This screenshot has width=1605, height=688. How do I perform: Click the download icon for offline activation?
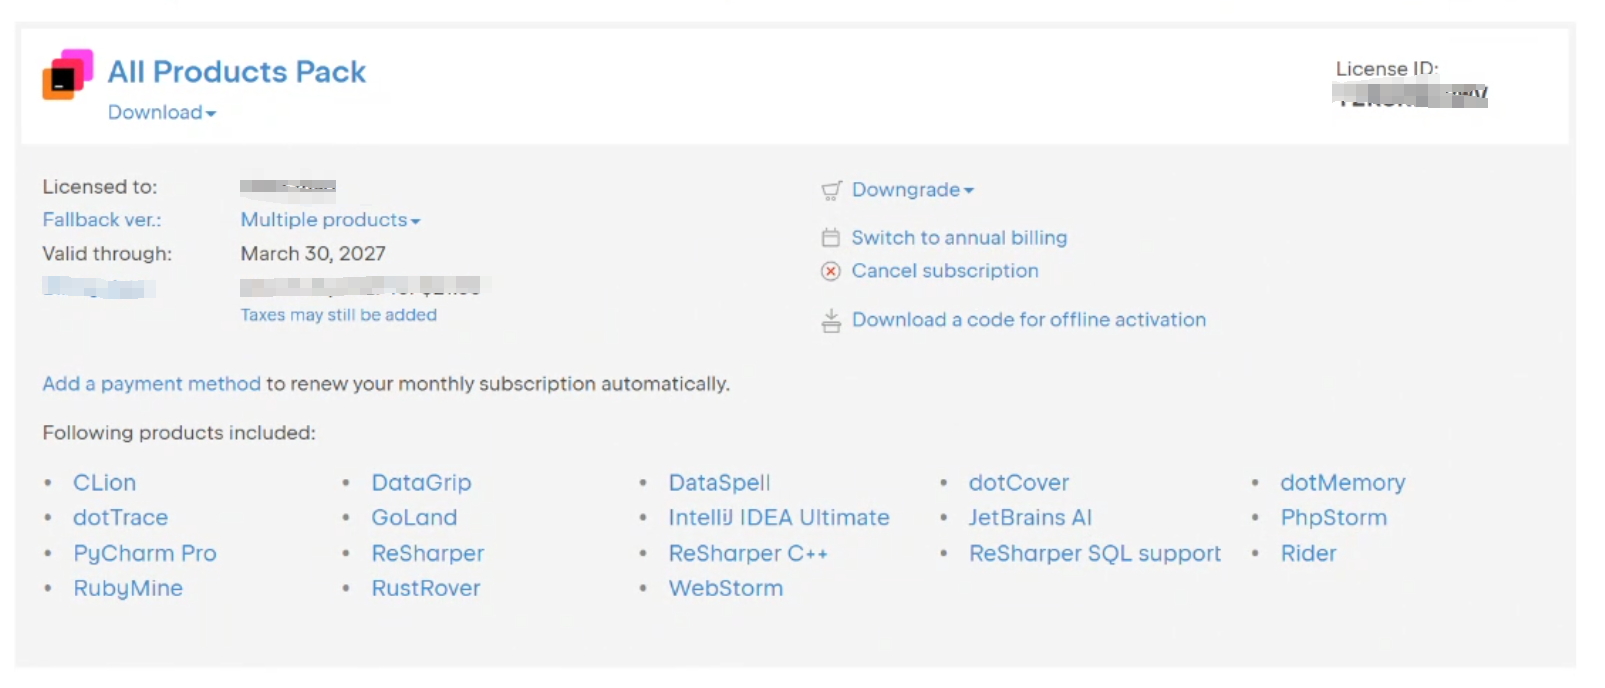point(830,321)
